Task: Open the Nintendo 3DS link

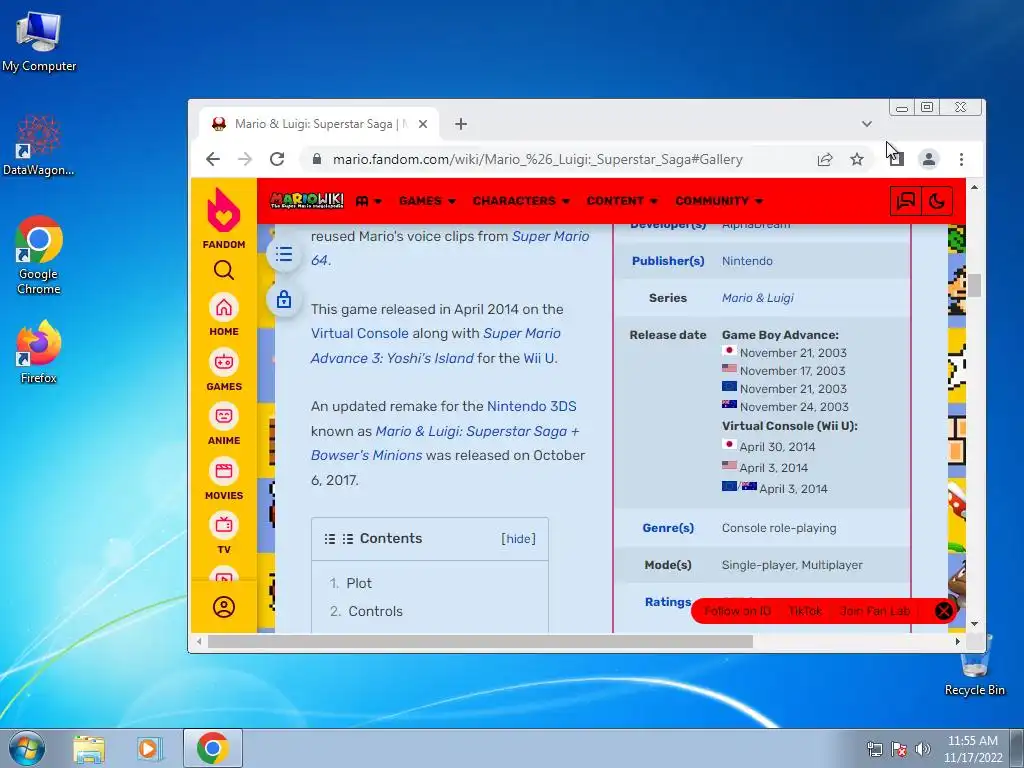Action: click(x=532, y=406)
